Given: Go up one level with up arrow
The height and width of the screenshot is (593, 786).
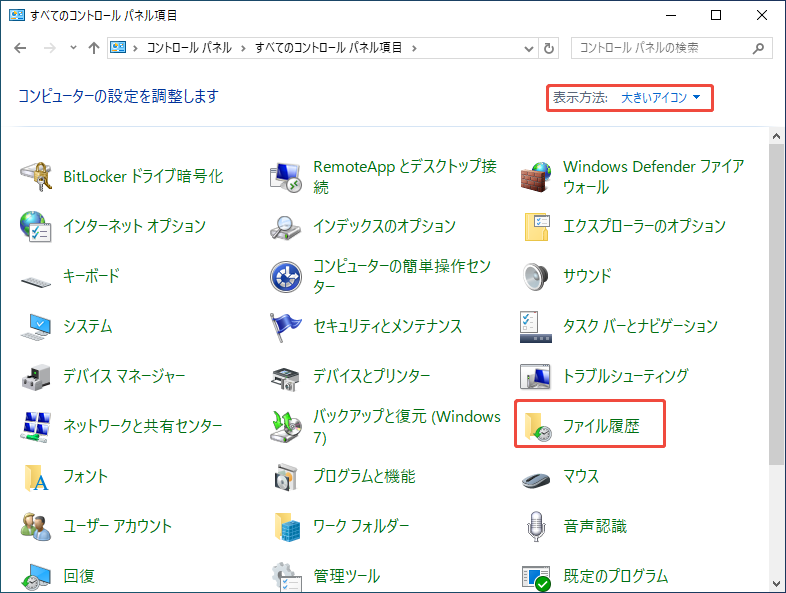Looking at the screenshot, I should [94, 48].
